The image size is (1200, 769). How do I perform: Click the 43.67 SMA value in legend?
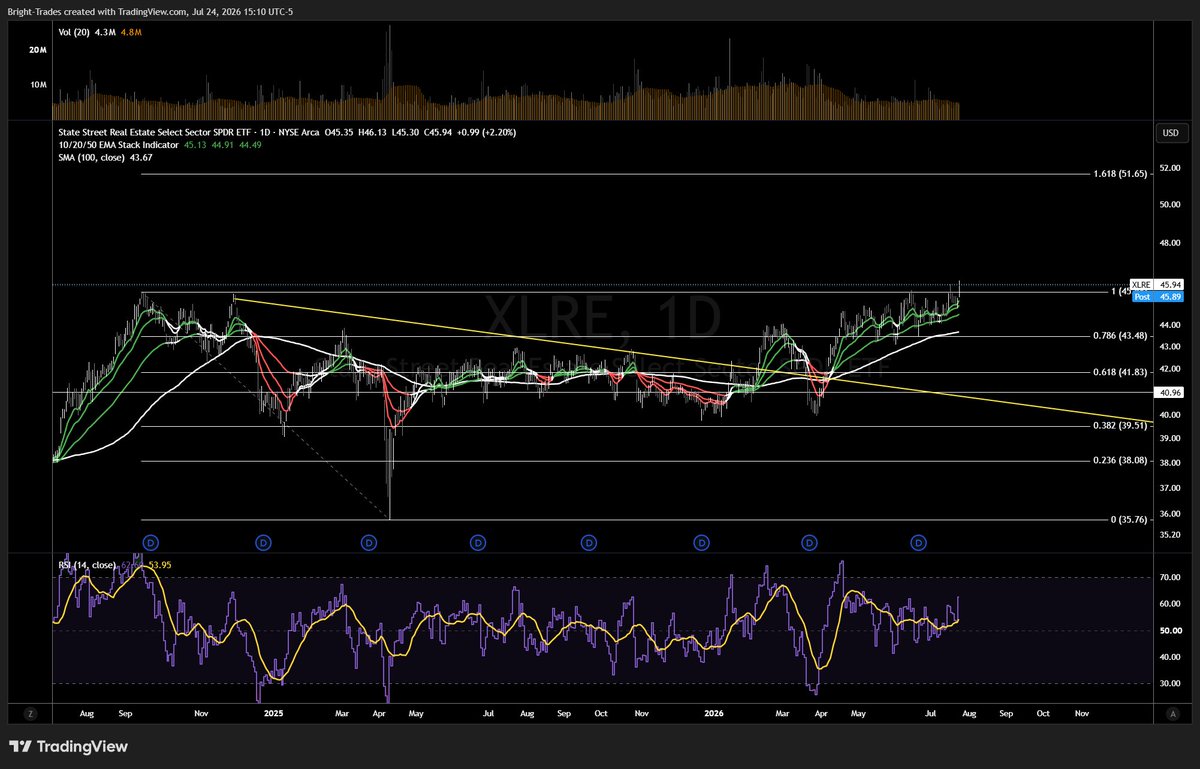(x=140, y=158)
